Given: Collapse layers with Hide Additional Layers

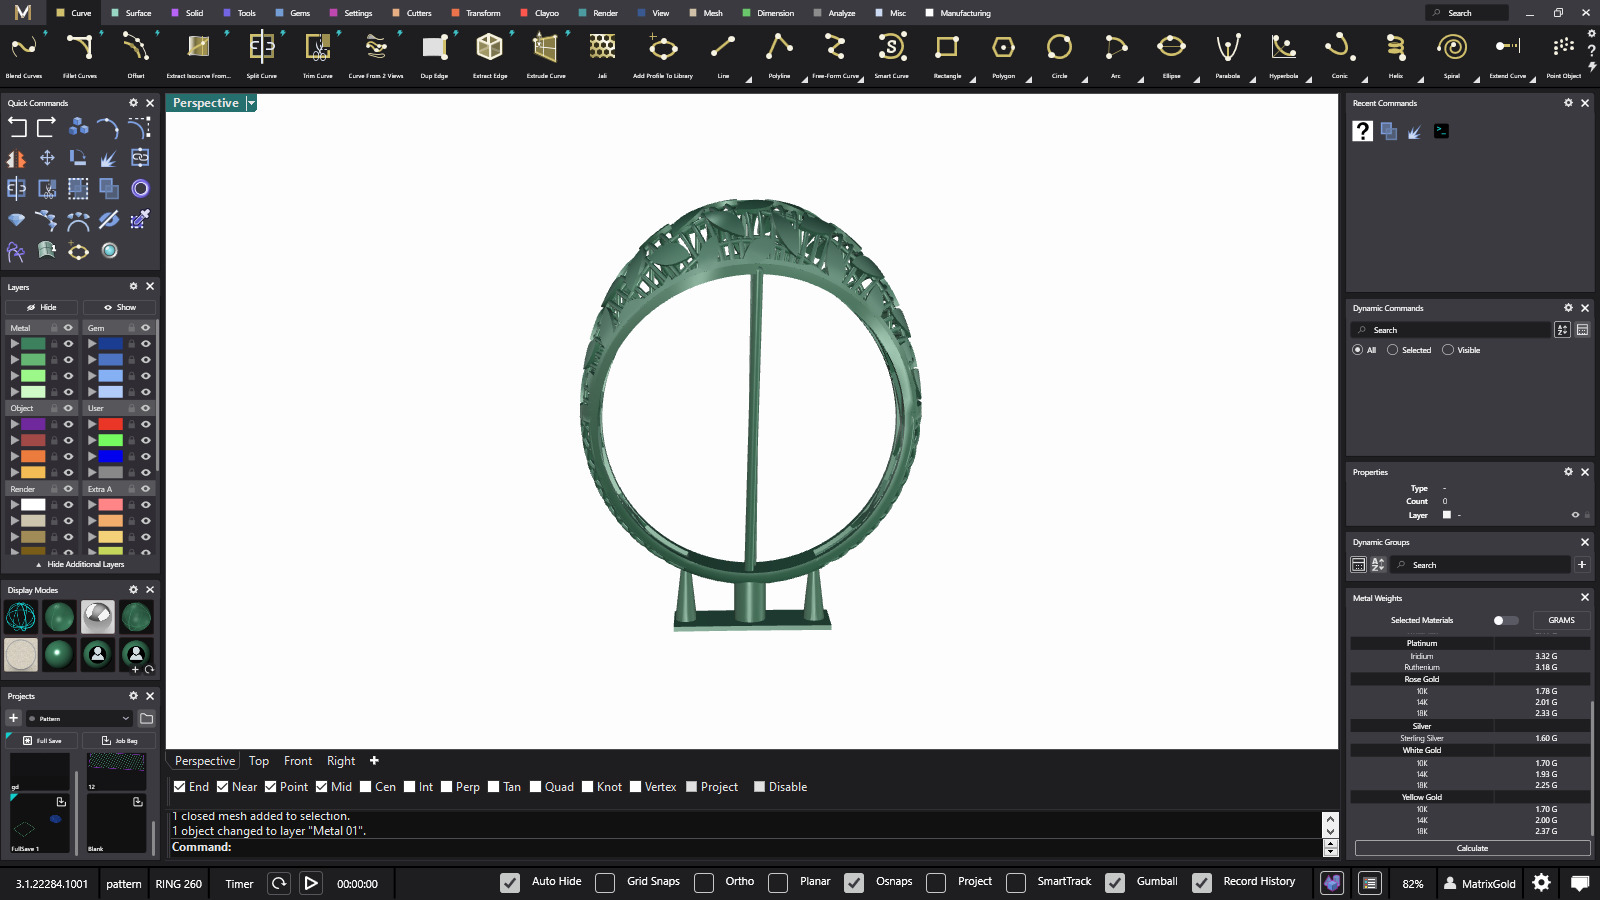Looking at the screenshot, I should click(80, 564).
